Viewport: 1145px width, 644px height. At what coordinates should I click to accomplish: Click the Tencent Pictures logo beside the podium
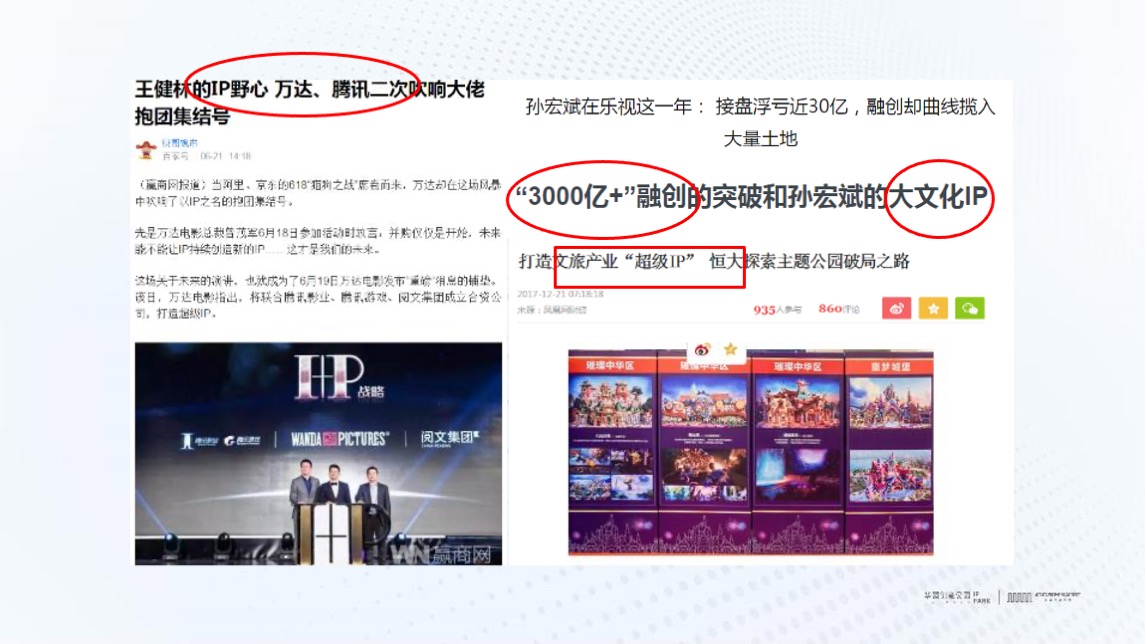(x=198, y=438)
